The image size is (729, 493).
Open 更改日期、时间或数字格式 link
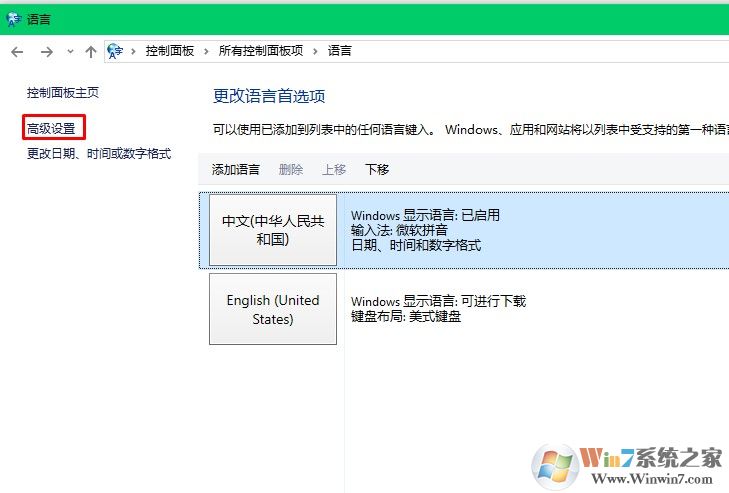pyautogui.click(x=99, y=153)
